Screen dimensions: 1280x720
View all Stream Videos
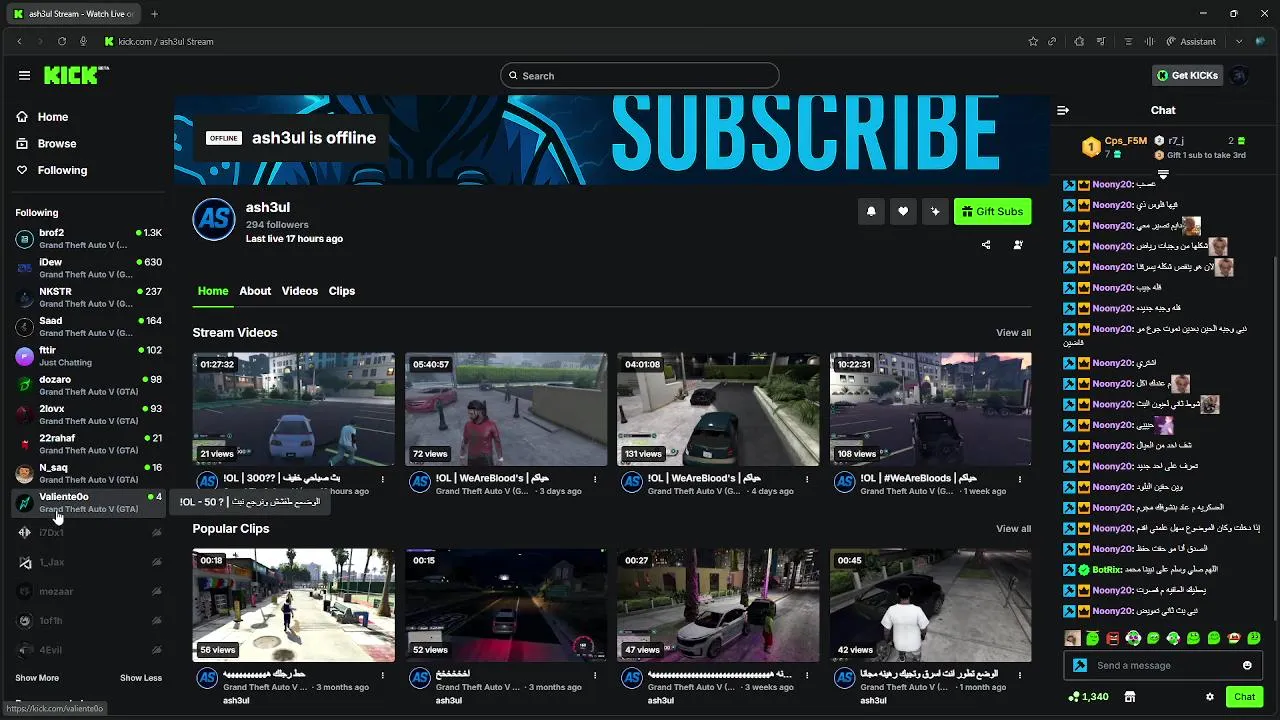tap(1013, 333)
